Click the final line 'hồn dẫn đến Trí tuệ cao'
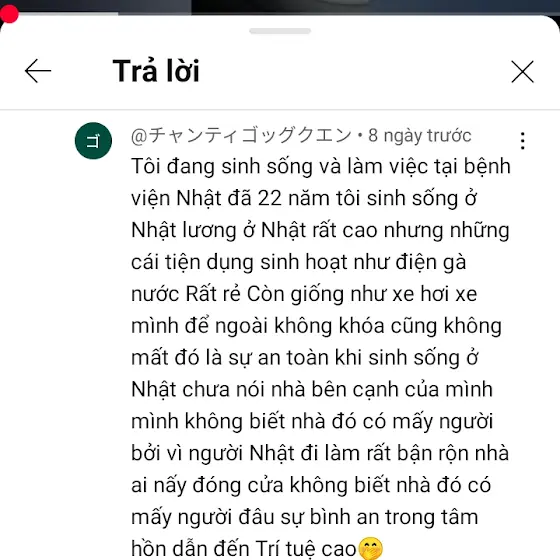The height and width of the screenshot is (560, 560). (244, 549)
